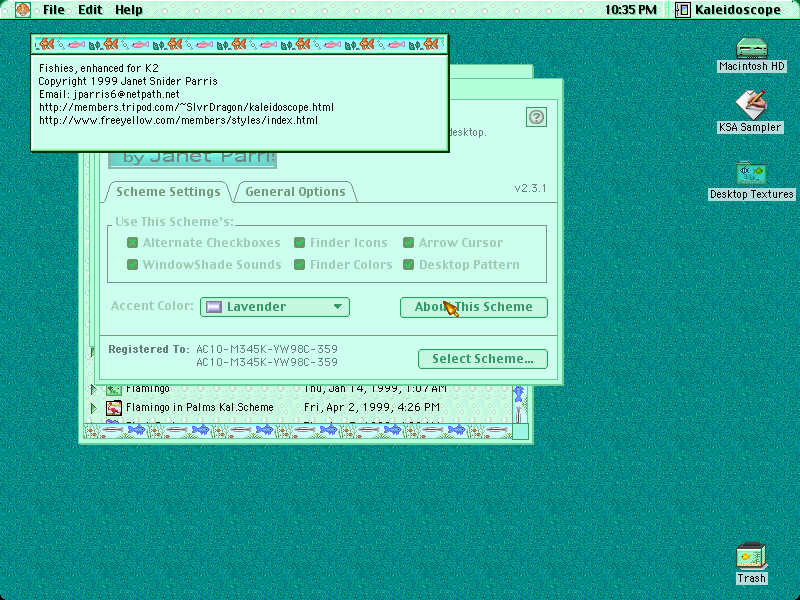Click the Lavender accent color swatch

click(214, 307)
